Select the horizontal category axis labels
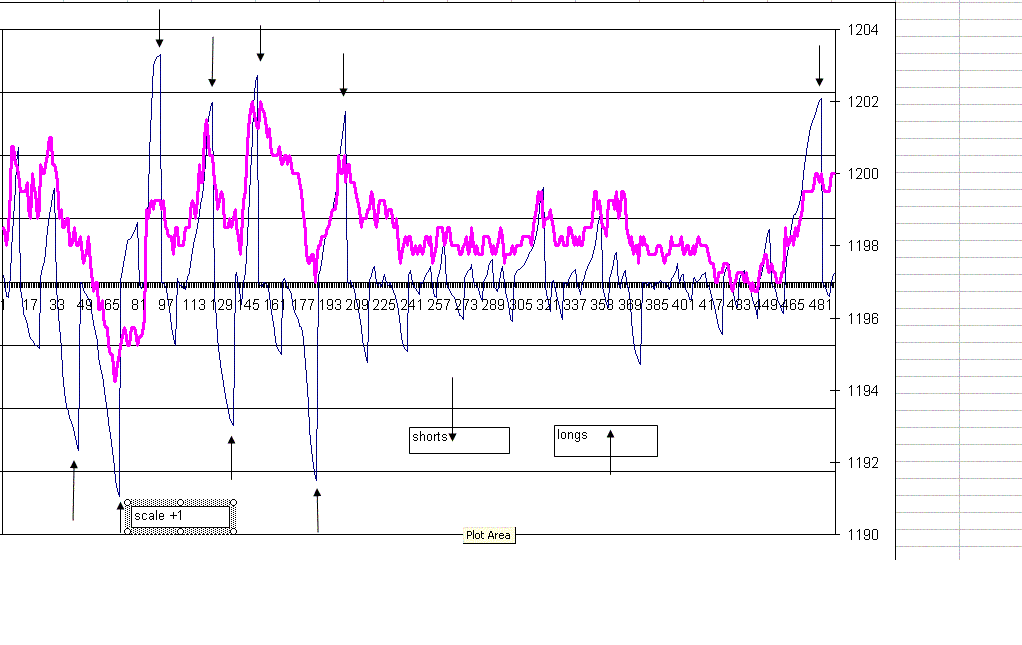 pos(400,298)
